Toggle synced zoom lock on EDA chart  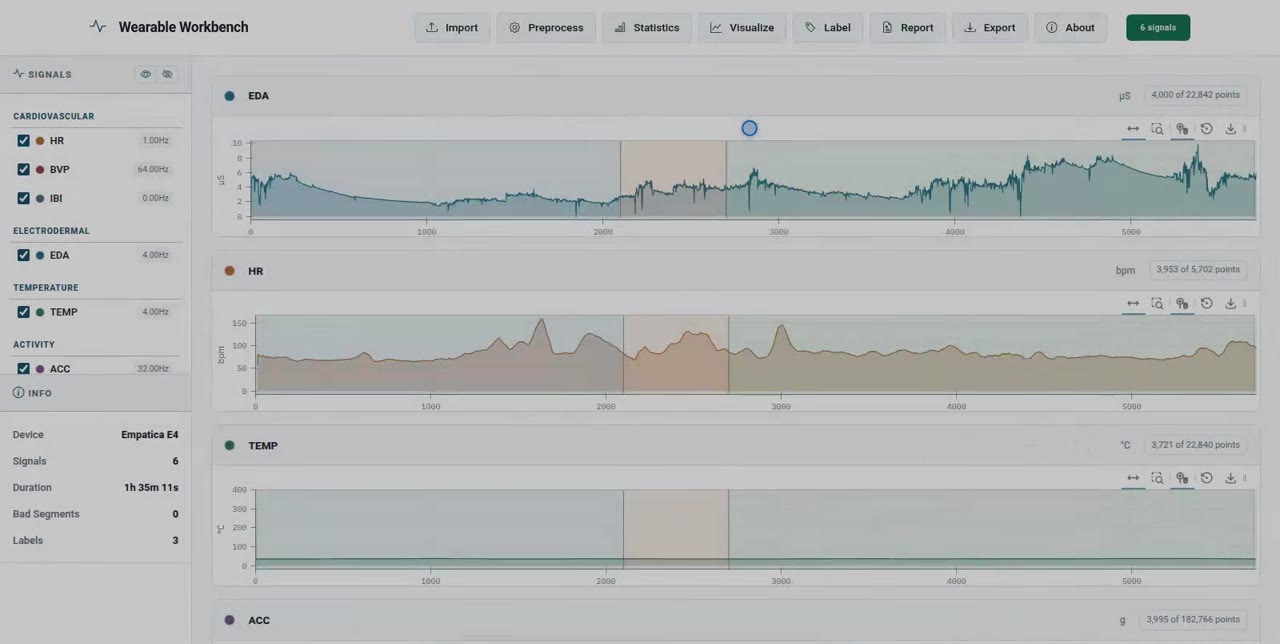(x=1182, y=129)
